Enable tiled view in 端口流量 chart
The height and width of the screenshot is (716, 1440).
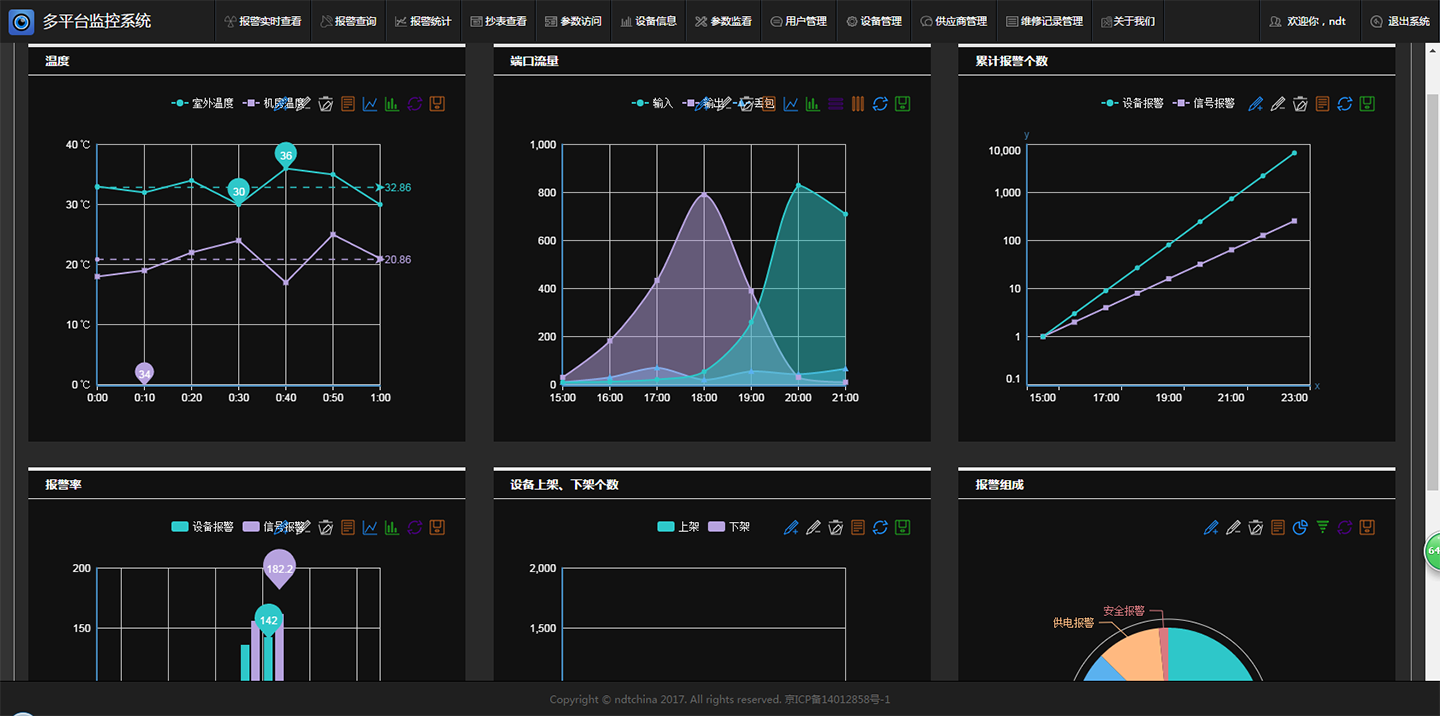857,103
